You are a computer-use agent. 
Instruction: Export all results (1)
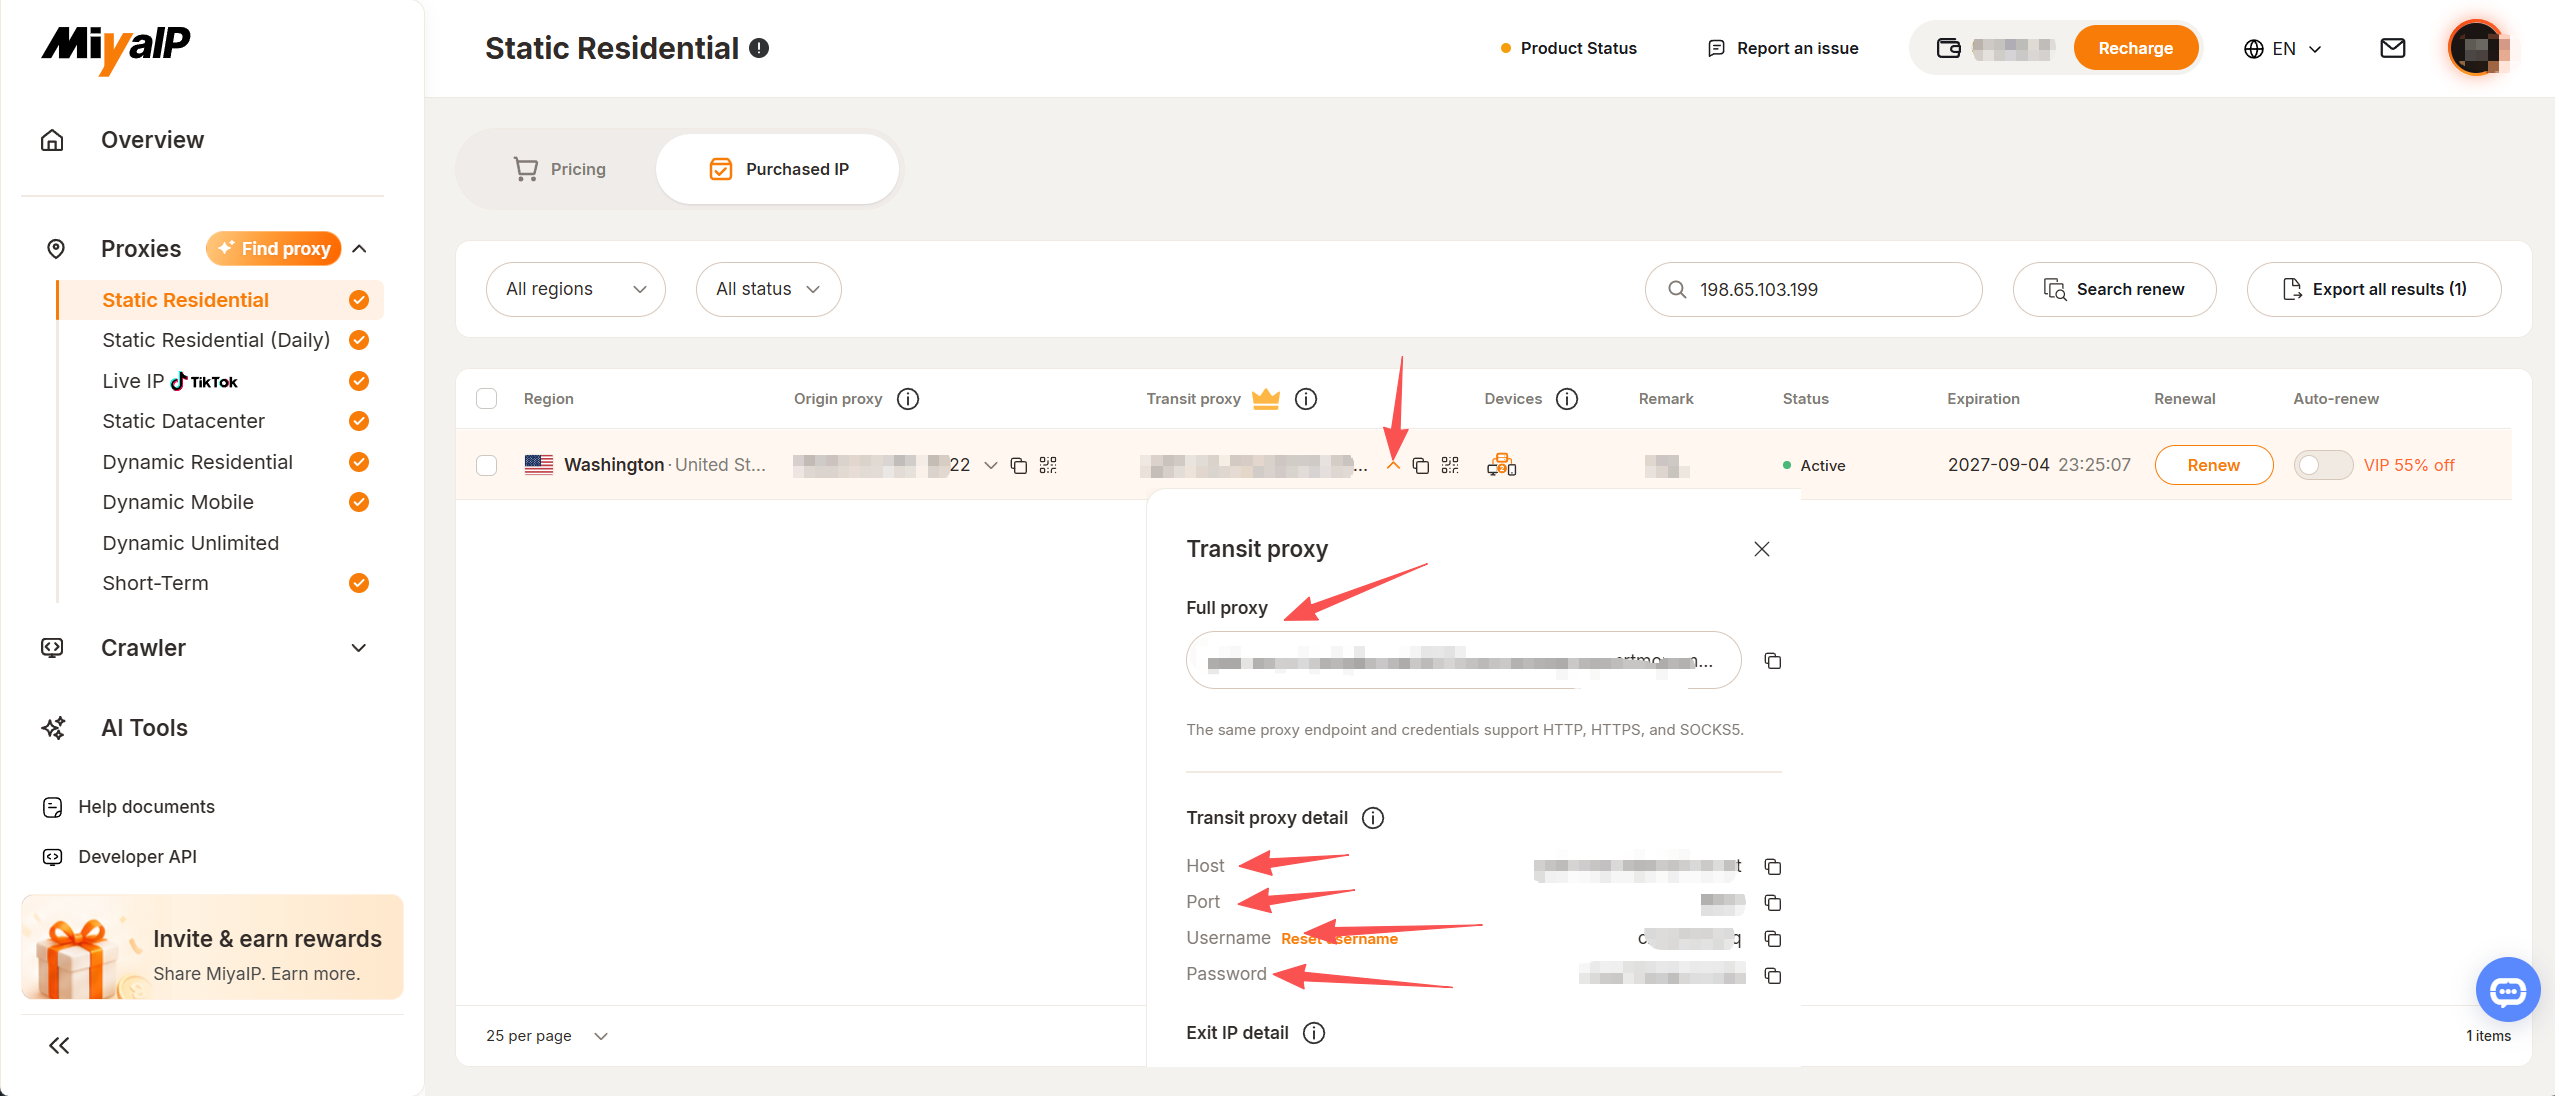(2374, 289)
